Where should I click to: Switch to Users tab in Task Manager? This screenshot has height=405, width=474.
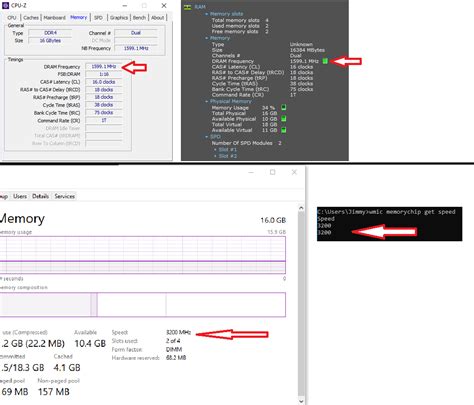tap(20, 196)
